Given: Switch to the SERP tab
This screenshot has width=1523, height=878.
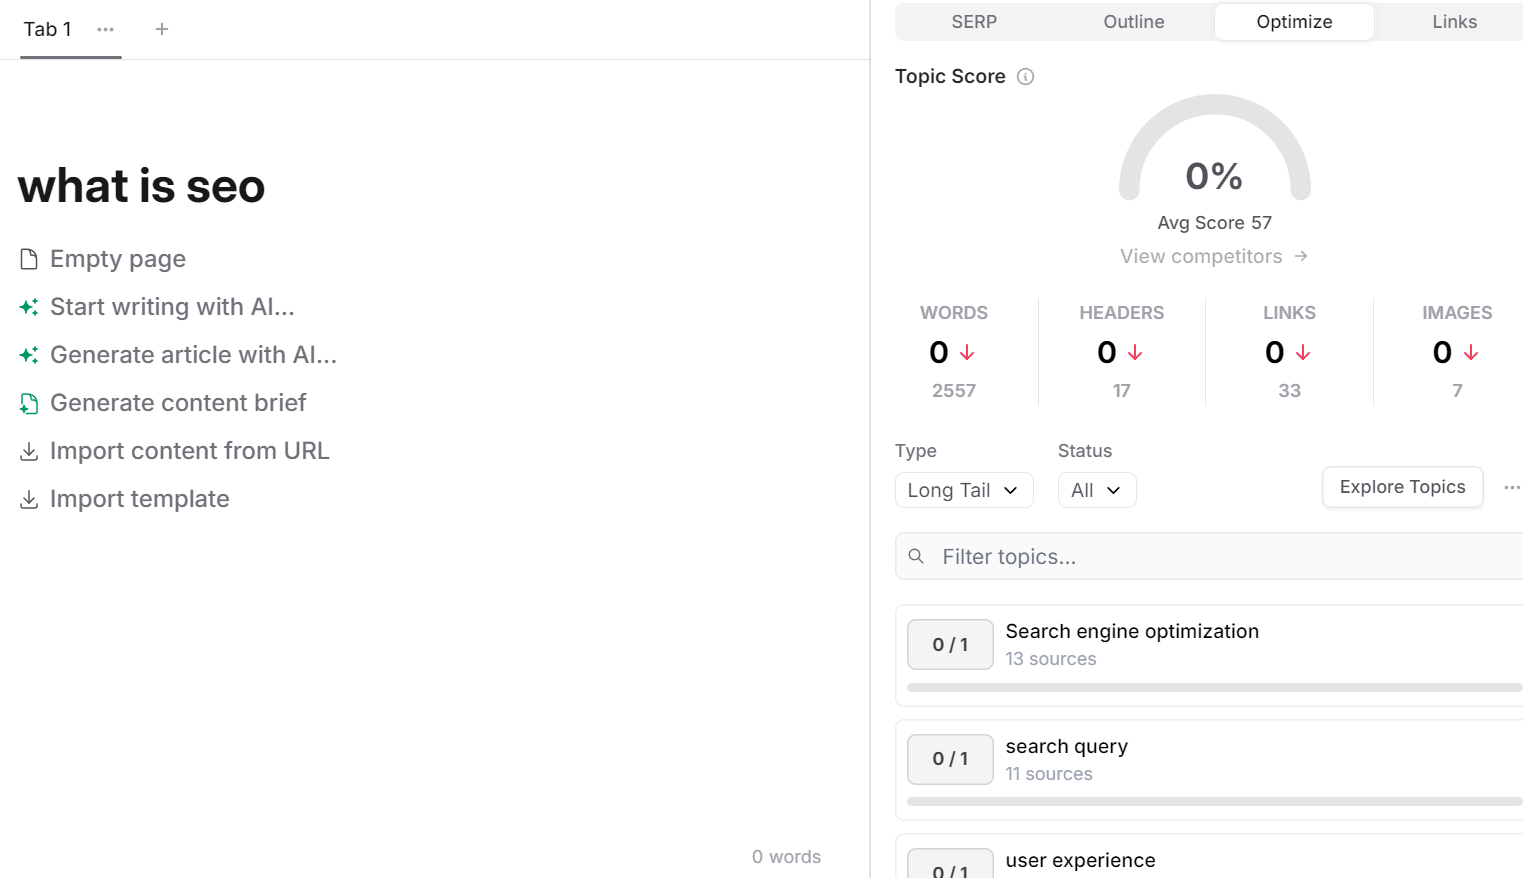Looking at the screenshot, I should point(974,22).
